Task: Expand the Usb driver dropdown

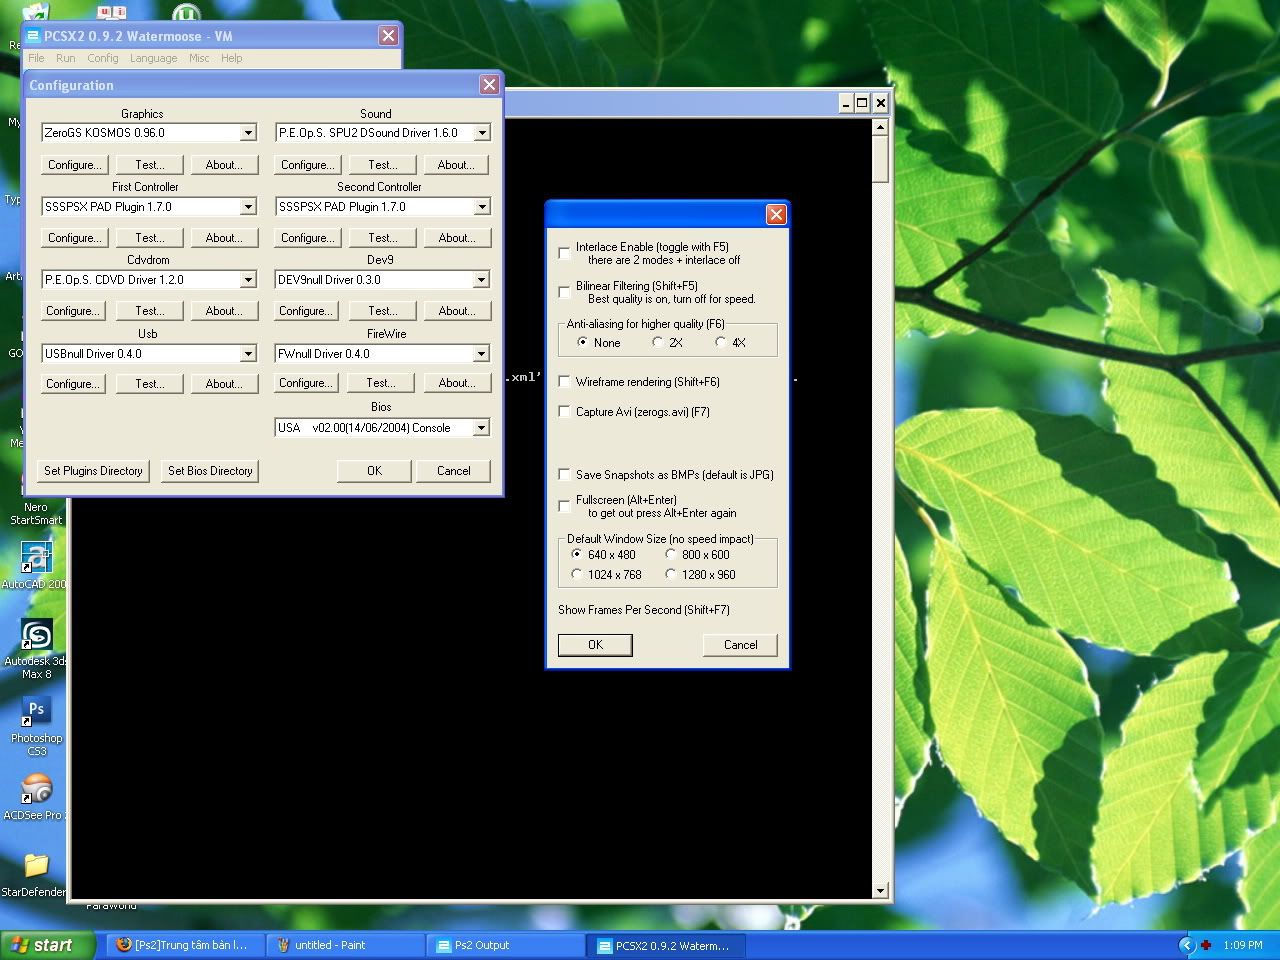Action: point(248,354)
